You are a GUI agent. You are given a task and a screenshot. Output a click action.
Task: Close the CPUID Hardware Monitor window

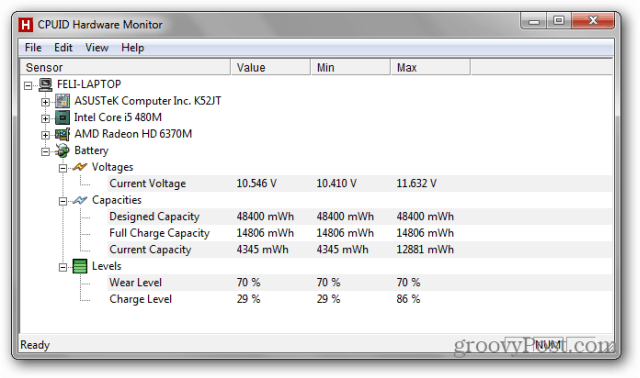(x=593, y=21)
